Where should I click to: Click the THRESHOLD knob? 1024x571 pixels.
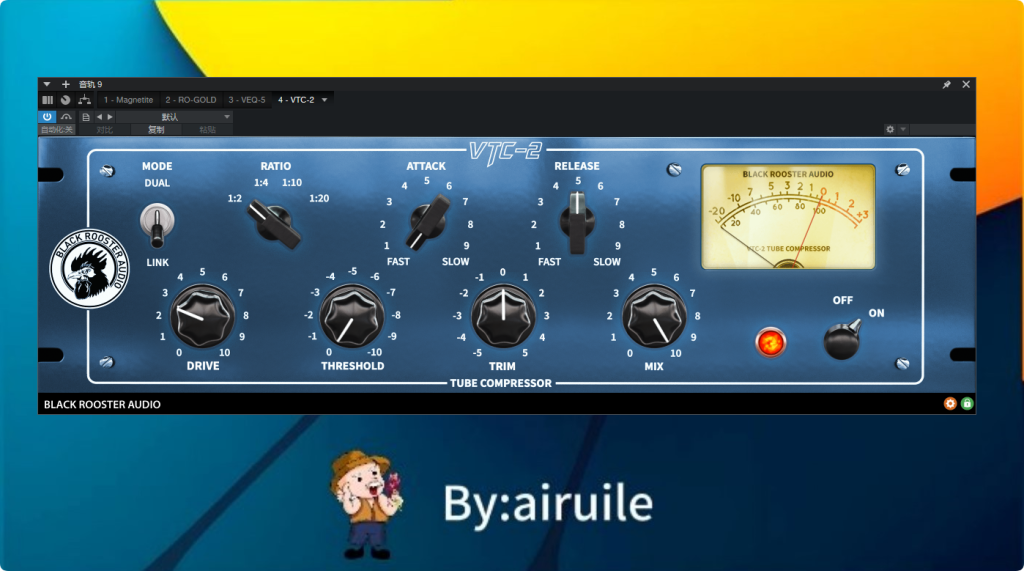point(353,316)
